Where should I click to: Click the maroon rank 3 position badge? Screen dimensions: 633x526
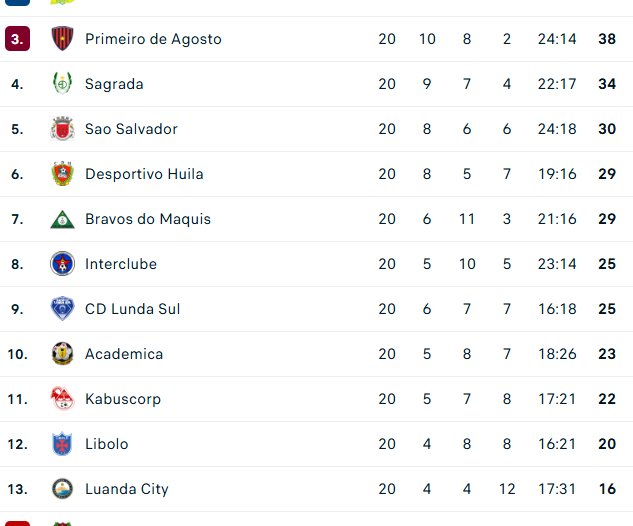point(17,39)
